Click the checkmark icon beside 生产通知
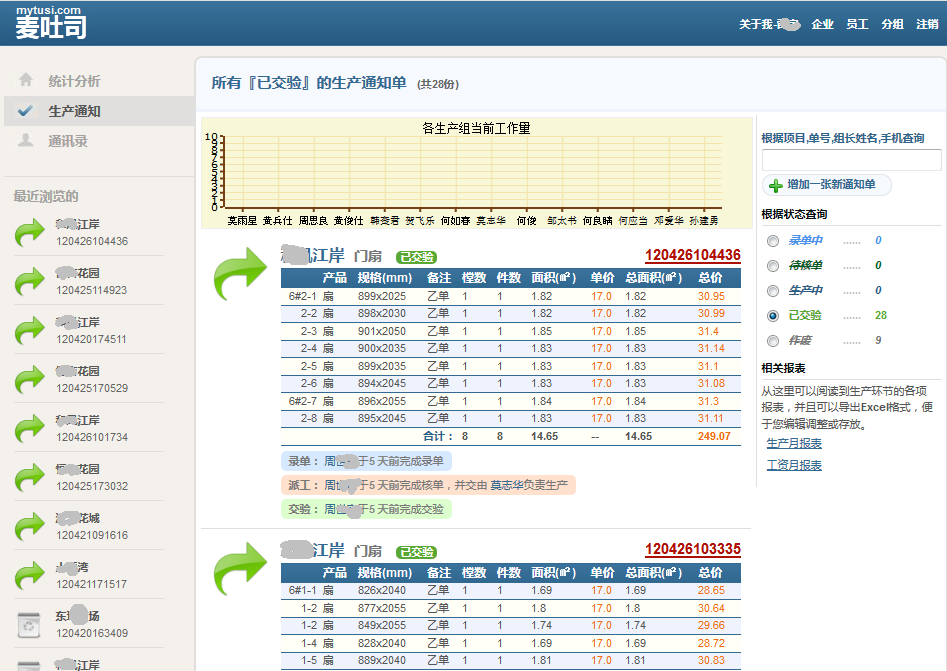Viewport: 947px width, 671px height. (x=26, y=111)
